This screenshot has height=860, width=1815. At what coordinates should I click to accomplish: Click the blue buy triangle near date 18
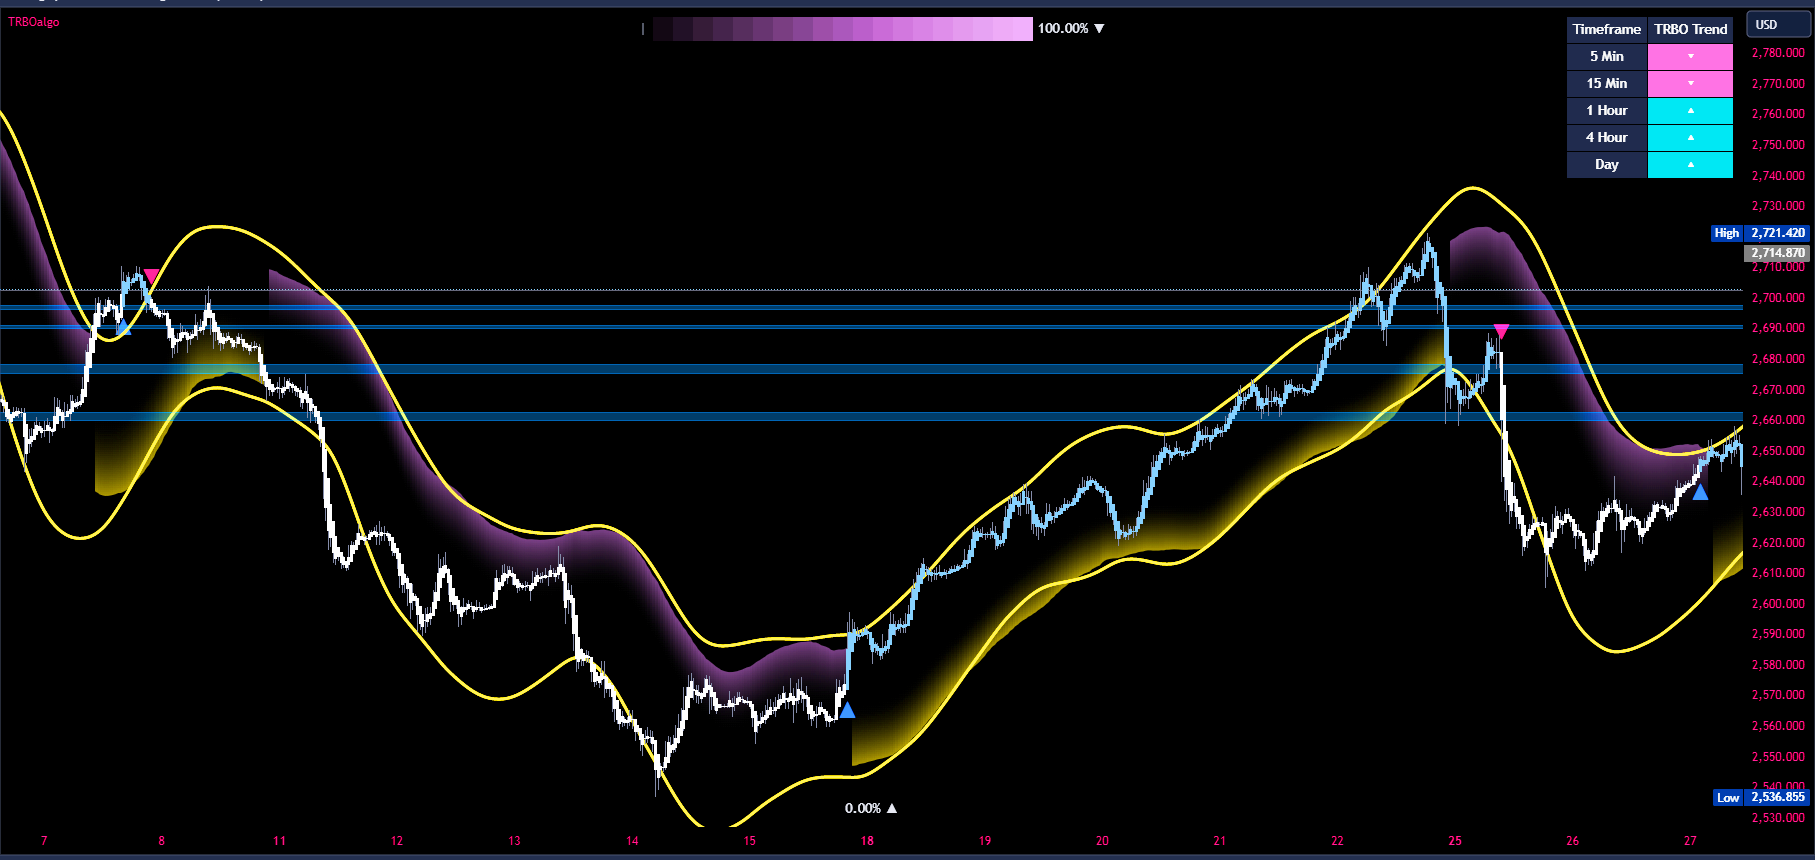847,710
